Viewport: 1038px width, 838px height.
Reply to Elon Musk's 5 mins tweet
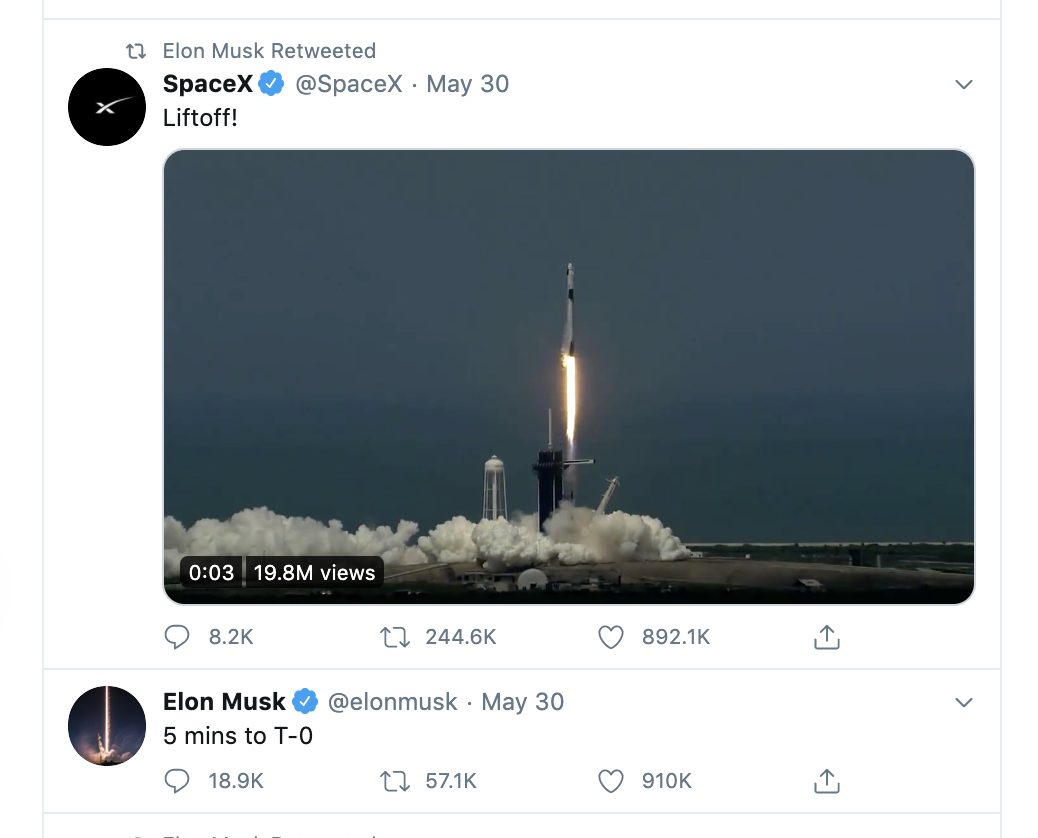click(x=177, y=781)
